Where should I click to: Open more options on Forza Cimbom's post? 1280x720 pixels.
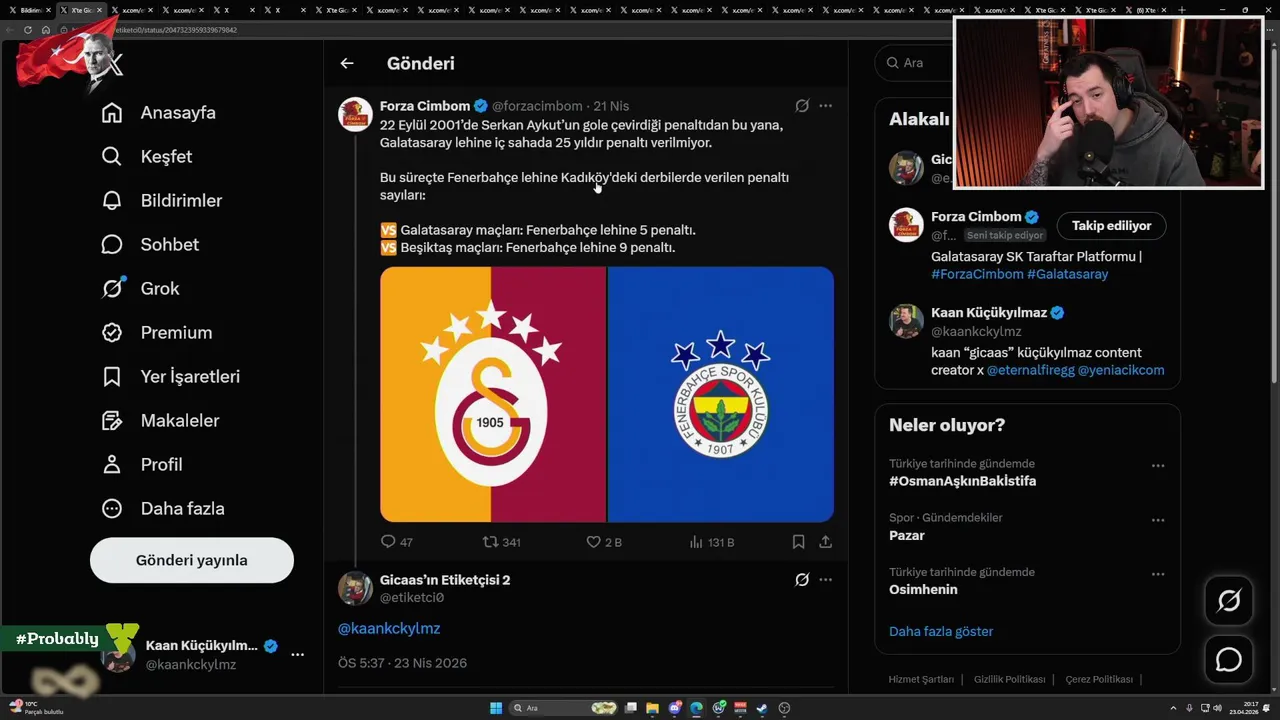825,106
